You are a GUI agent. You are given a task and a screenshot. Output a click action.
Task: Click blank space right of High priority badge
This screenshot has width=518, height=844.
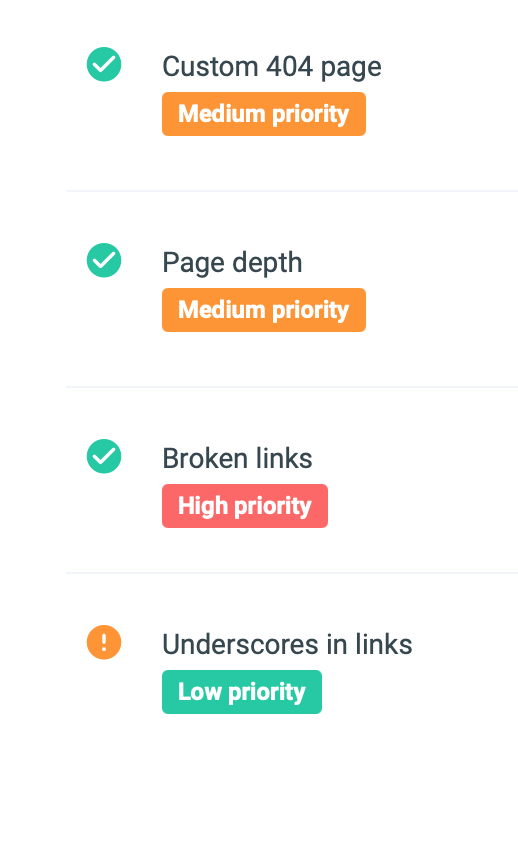[x=423, y=506]
